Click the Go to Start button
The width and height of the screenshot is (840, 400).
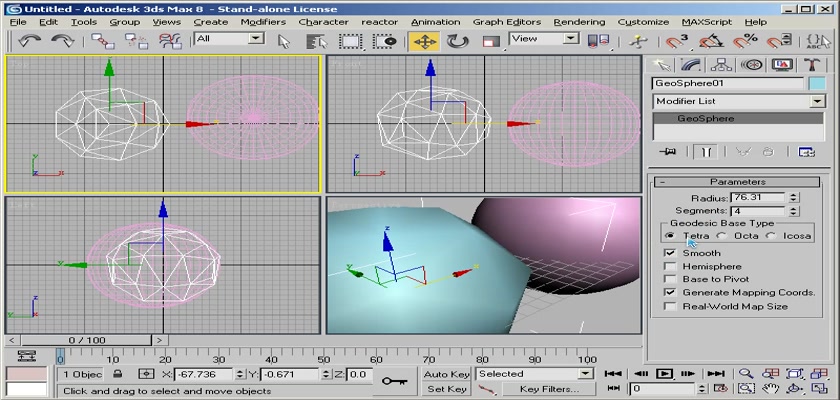point(613,374)
